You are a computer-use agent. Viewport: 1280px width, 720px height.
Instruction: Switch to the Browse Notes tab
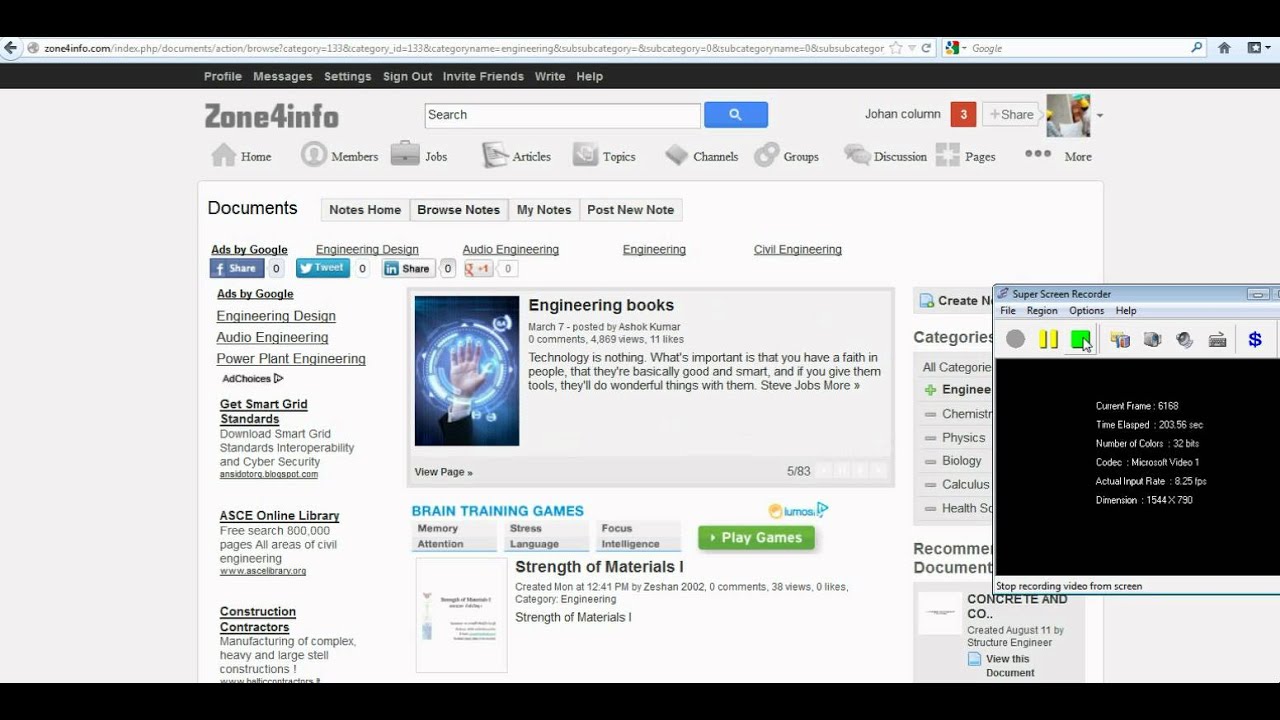[x=458, y=210]
